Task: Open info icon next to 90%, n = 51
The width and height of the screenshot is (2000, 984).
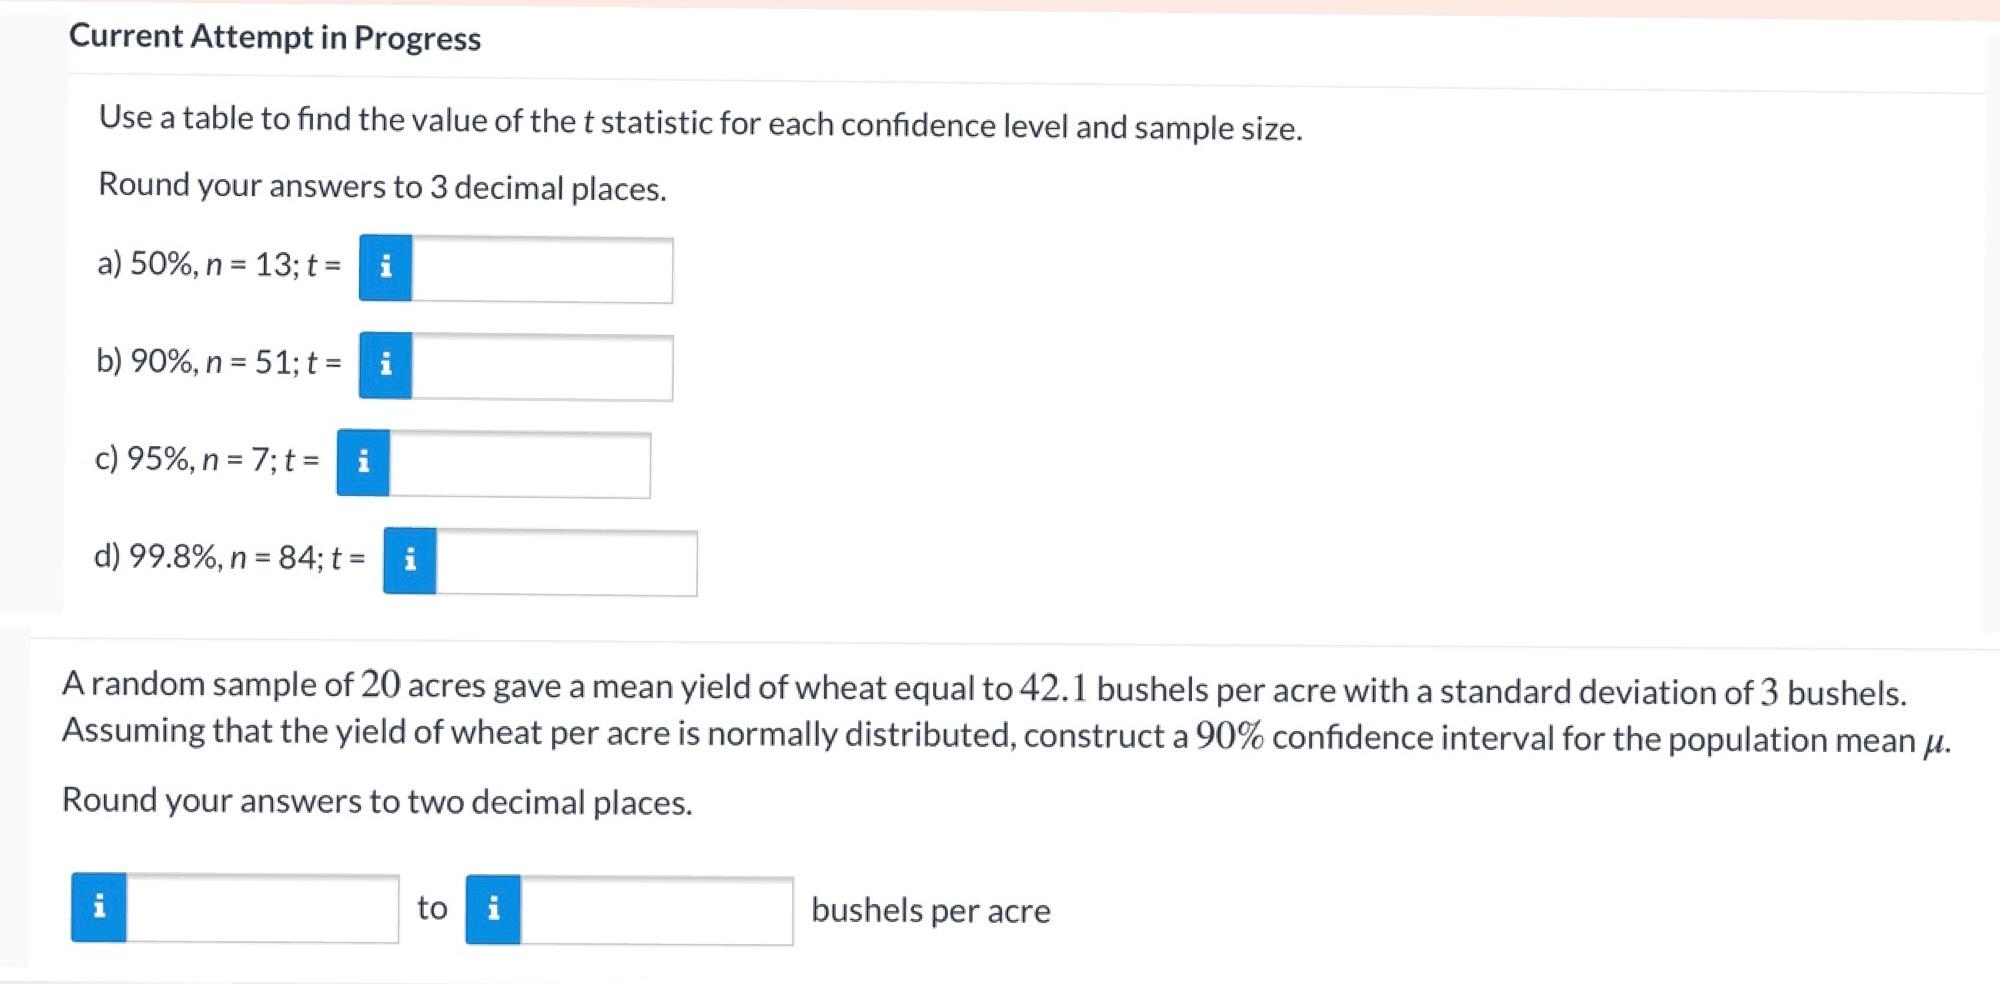Action: point(385,365)
